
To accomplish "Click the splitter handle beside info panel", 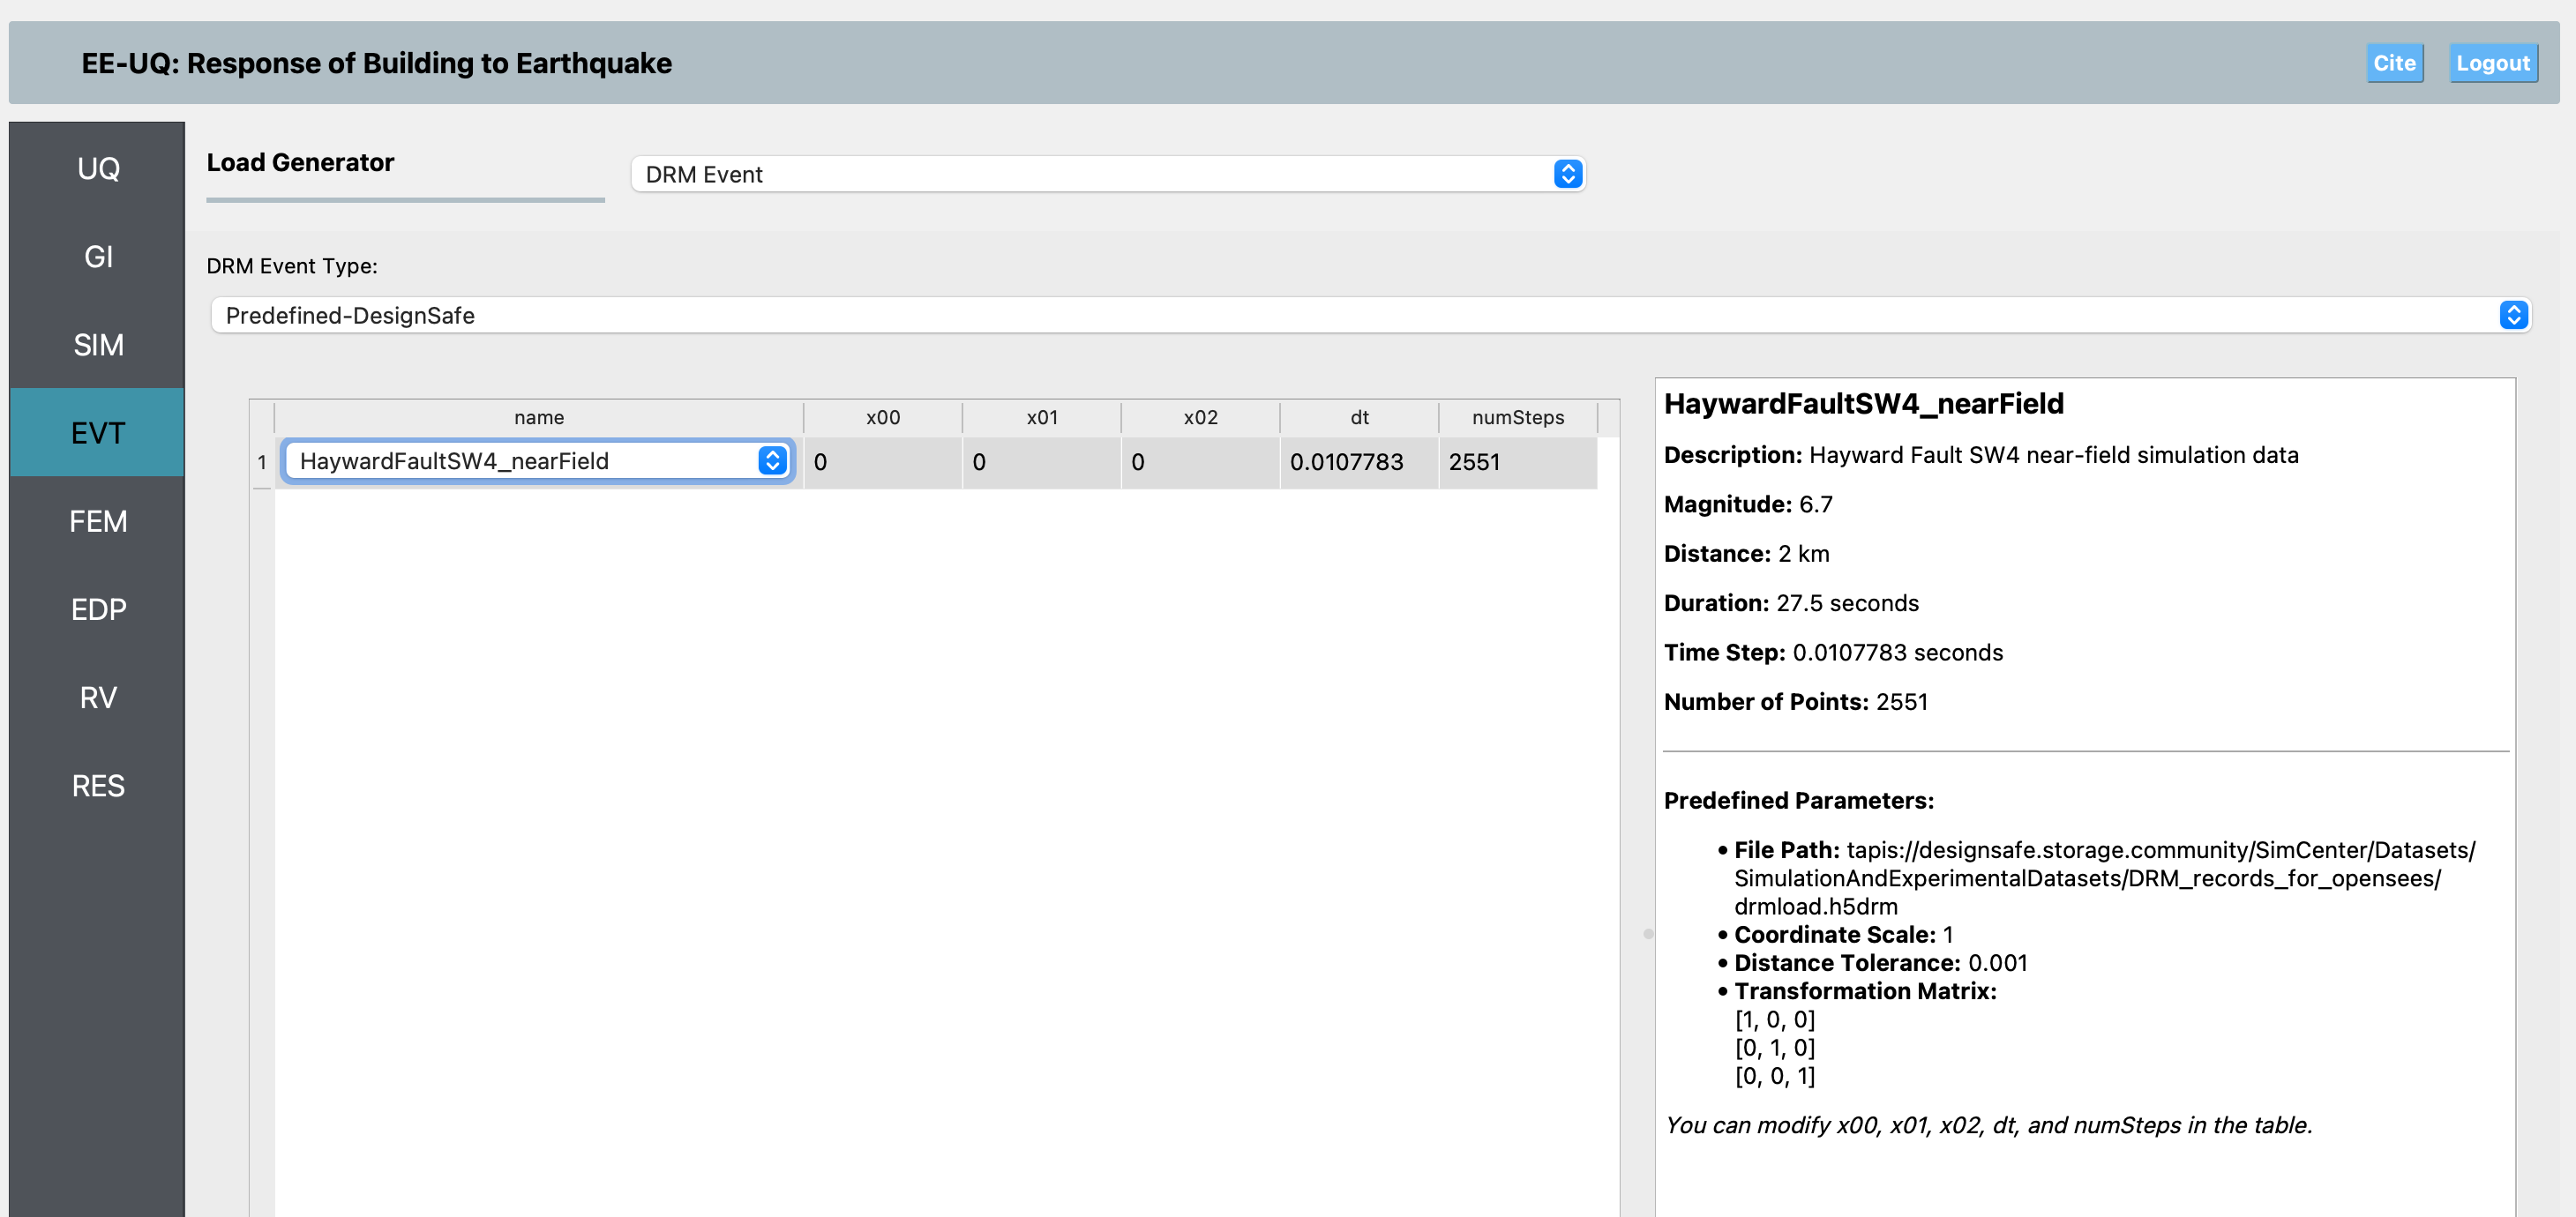I will [x=1647, y=933].
